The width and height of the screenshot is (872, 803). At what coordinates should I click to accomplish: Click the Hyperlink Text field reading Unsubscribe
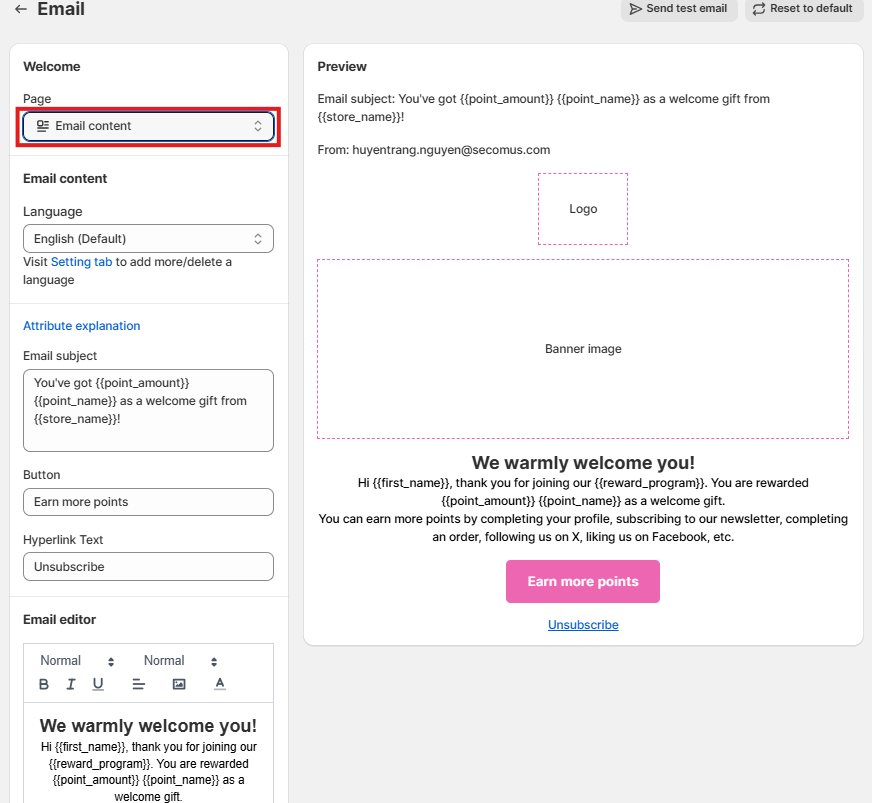148,567
